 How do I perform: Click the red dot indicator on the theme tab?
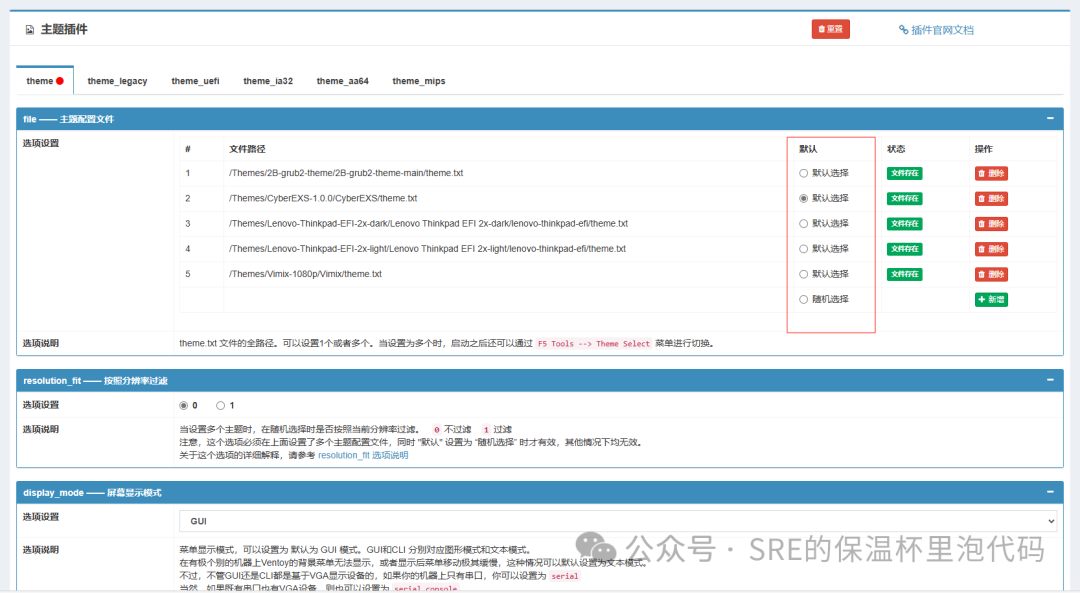(x=58, y=80)
